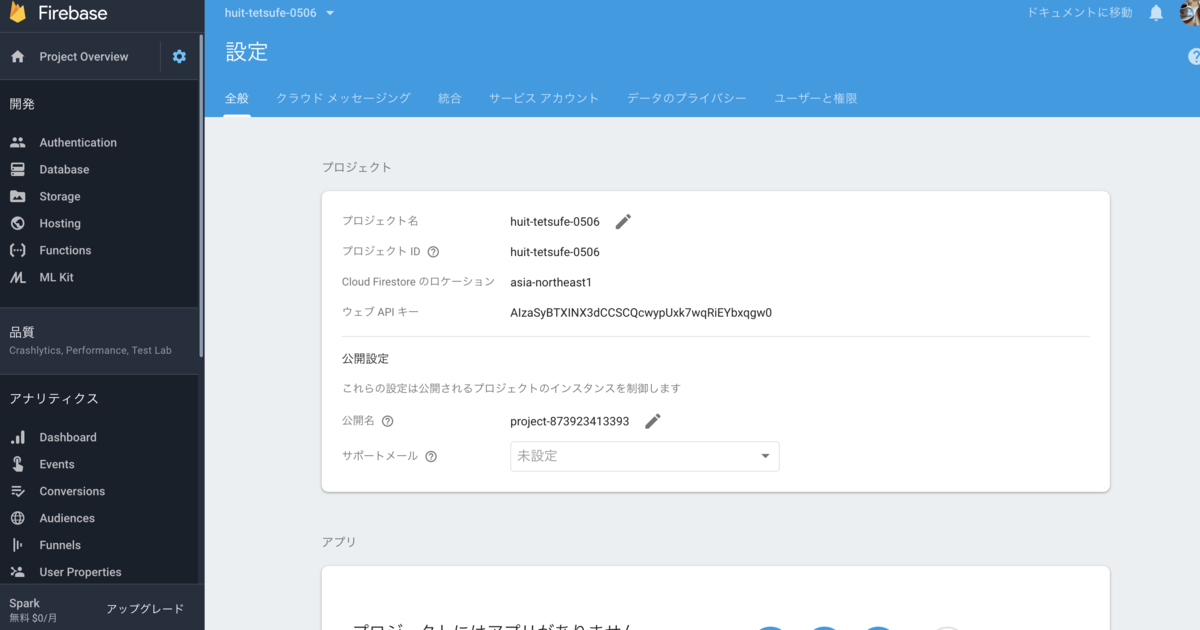The image size is (1200, 630).
Task: Click the Storage image icon
Action: [x=17, y=197]
